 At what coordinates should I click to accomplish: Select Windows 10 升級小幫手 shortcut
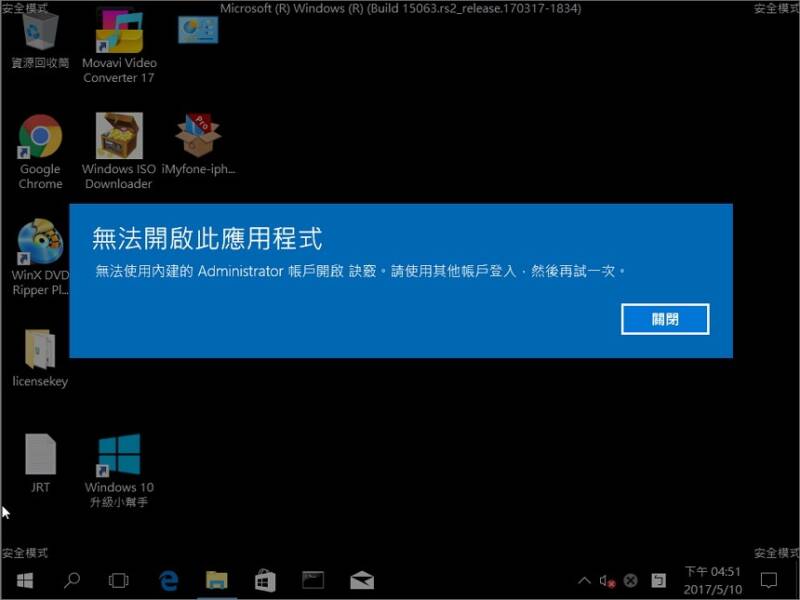tap(119, 470)
